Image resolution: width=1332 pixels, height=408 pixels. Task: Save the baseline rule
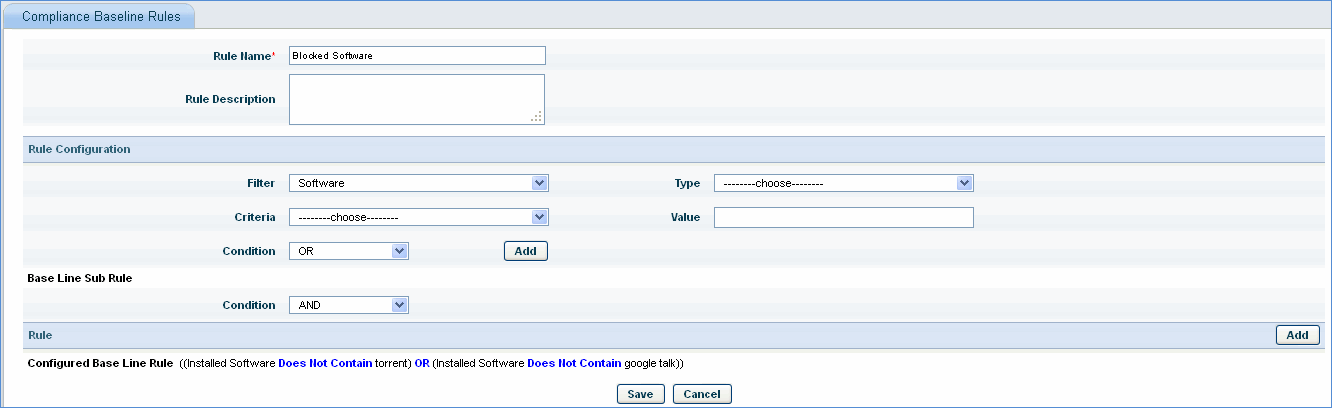tap(640, 394)
